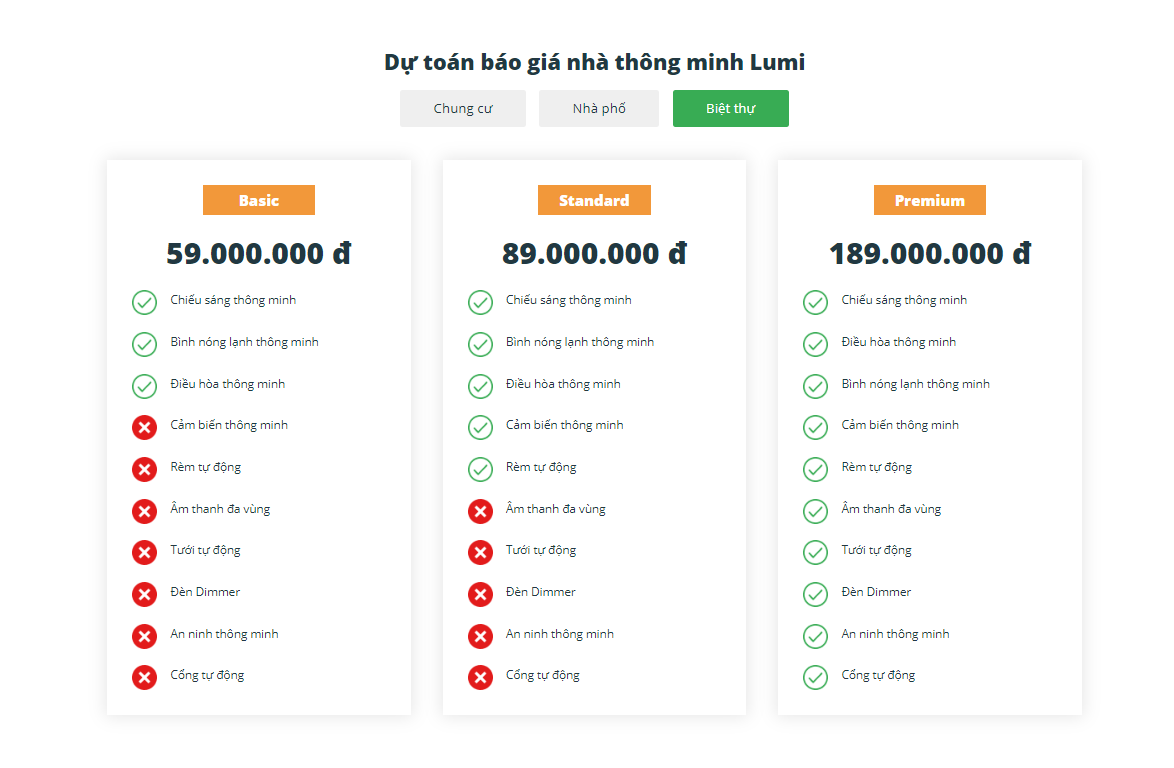Click the cross beside Tưới tự động in Basic column

(x=144, y=552)
